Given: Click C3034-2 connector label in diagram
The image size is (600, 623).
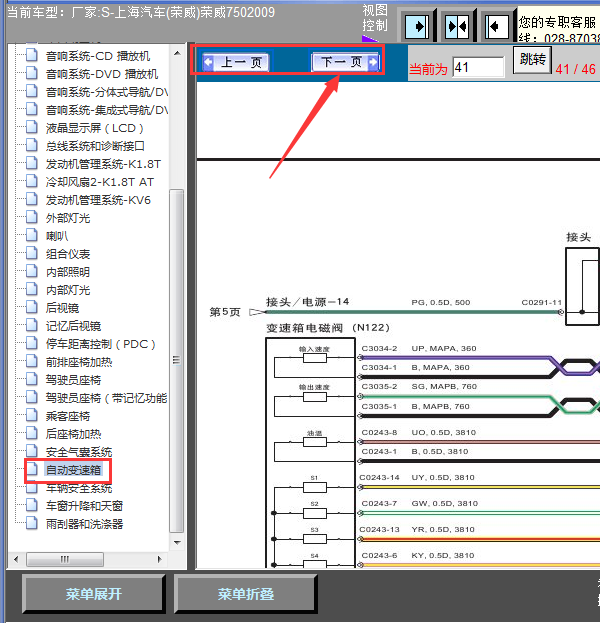Looking at the screenshot, I should pyautogui.click(x=379, y=348).
